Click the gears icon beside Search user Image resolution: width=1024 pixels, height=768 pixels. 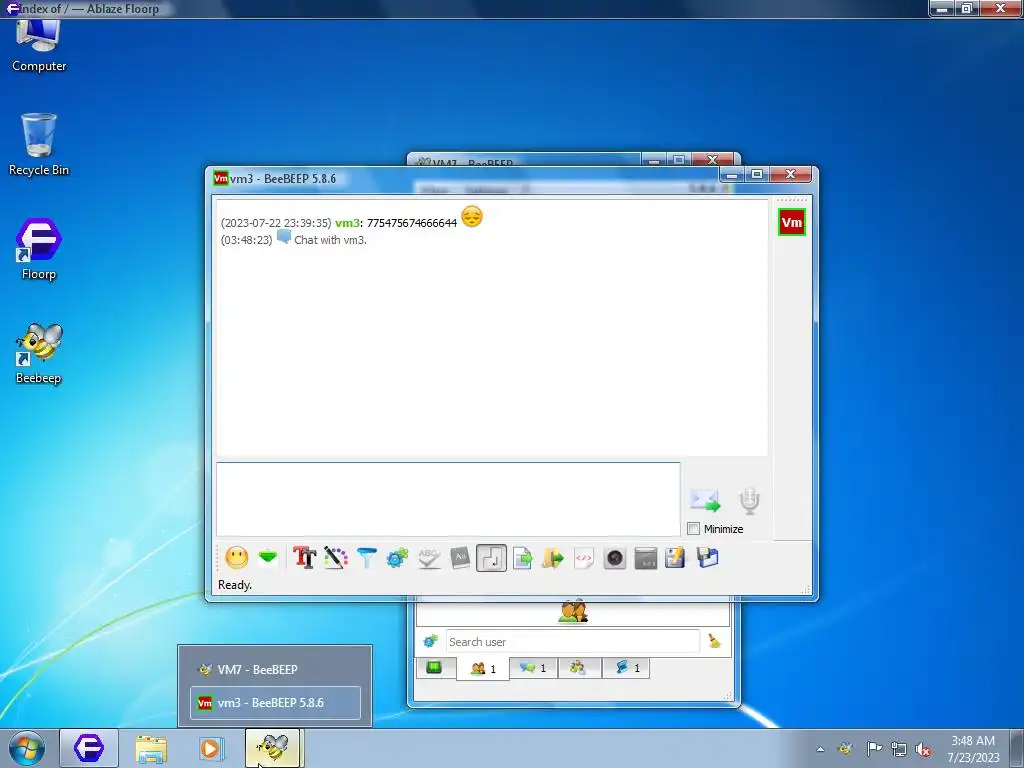[430, 641]
